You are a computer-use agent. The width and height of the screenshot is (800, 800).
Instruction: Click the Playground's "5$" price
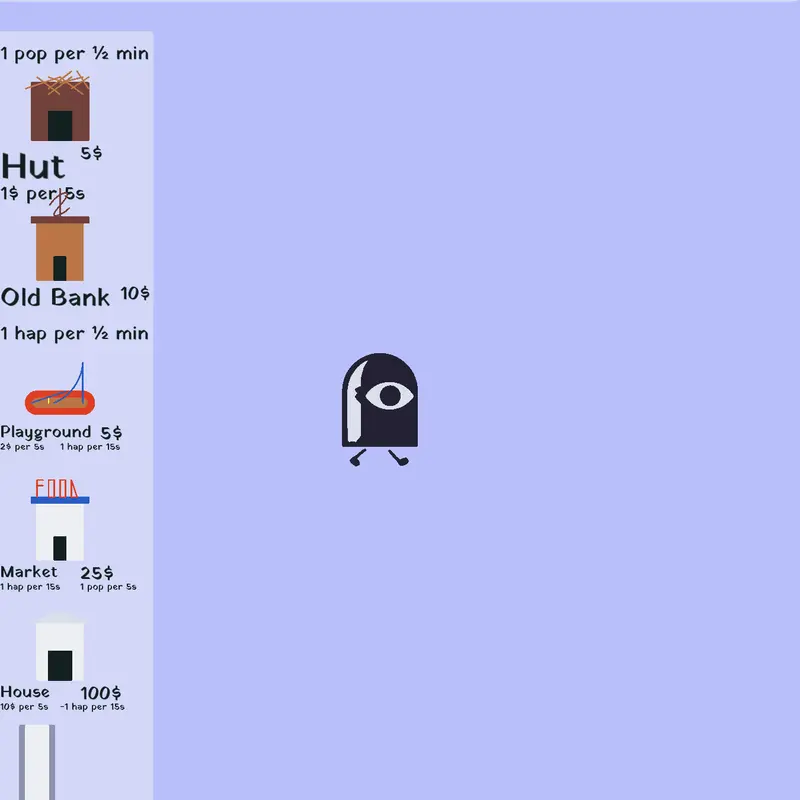(111, 433)
